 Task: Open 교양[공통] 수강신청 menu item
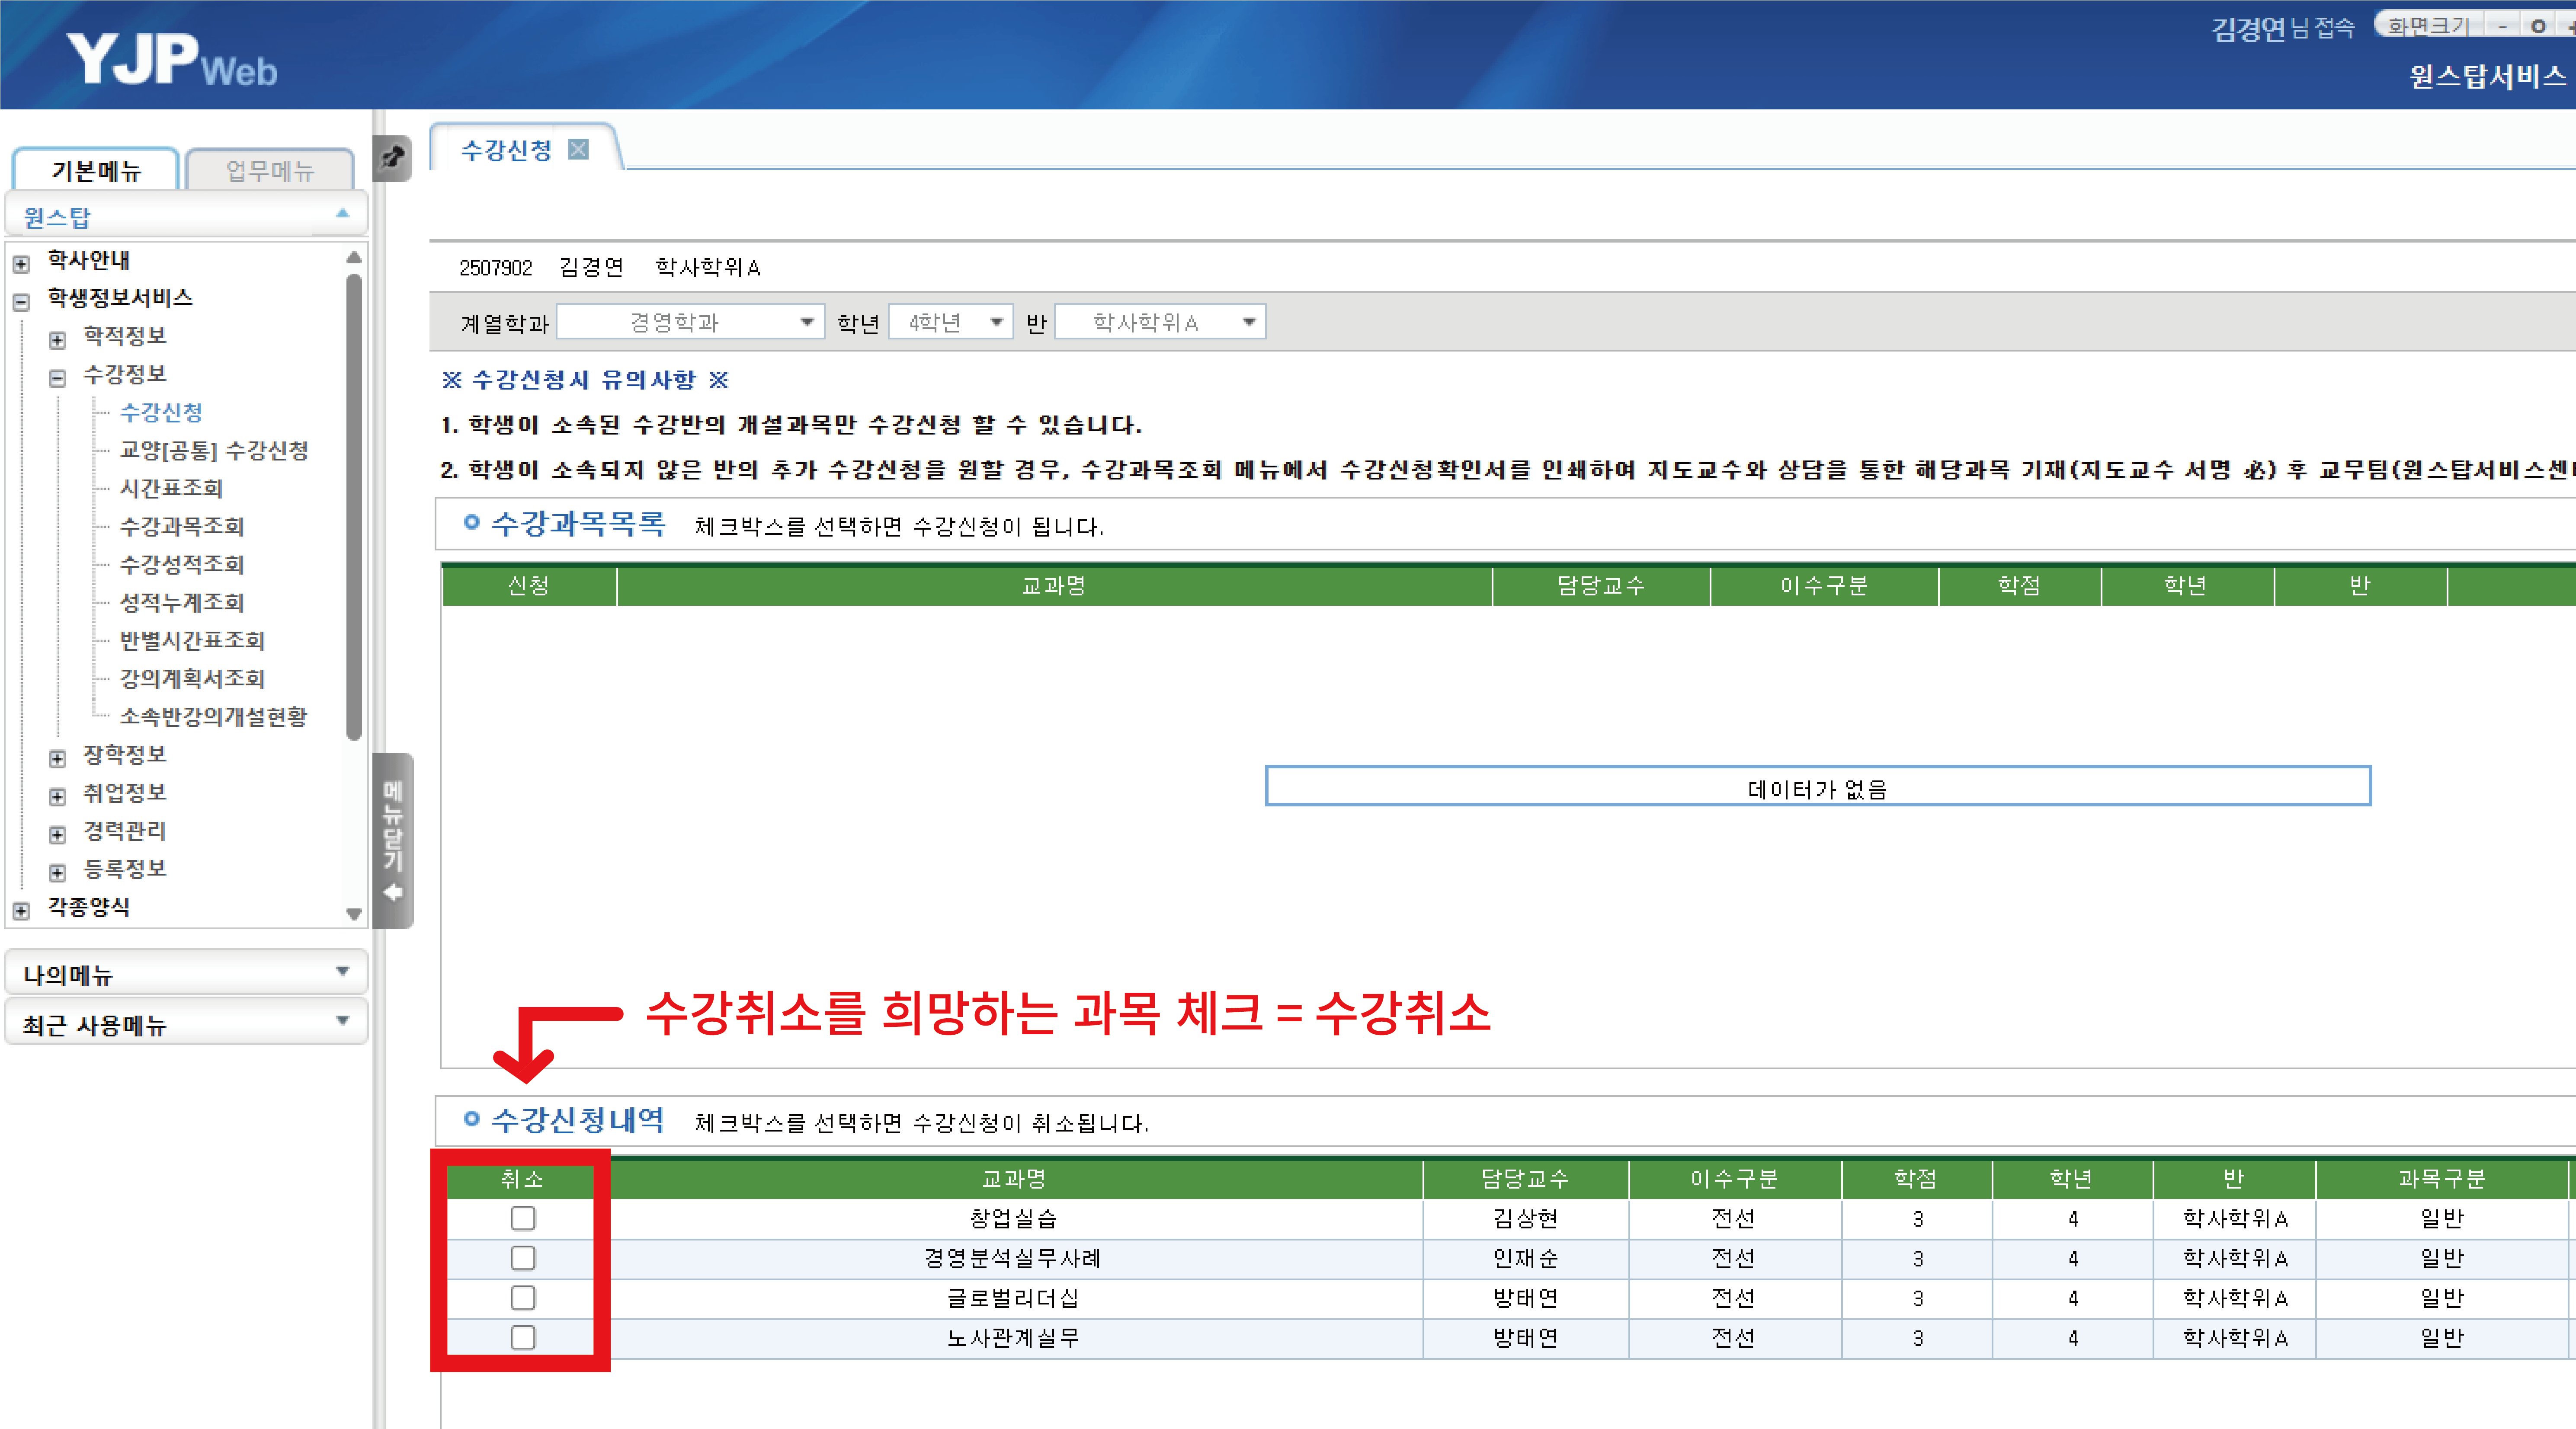214,450
